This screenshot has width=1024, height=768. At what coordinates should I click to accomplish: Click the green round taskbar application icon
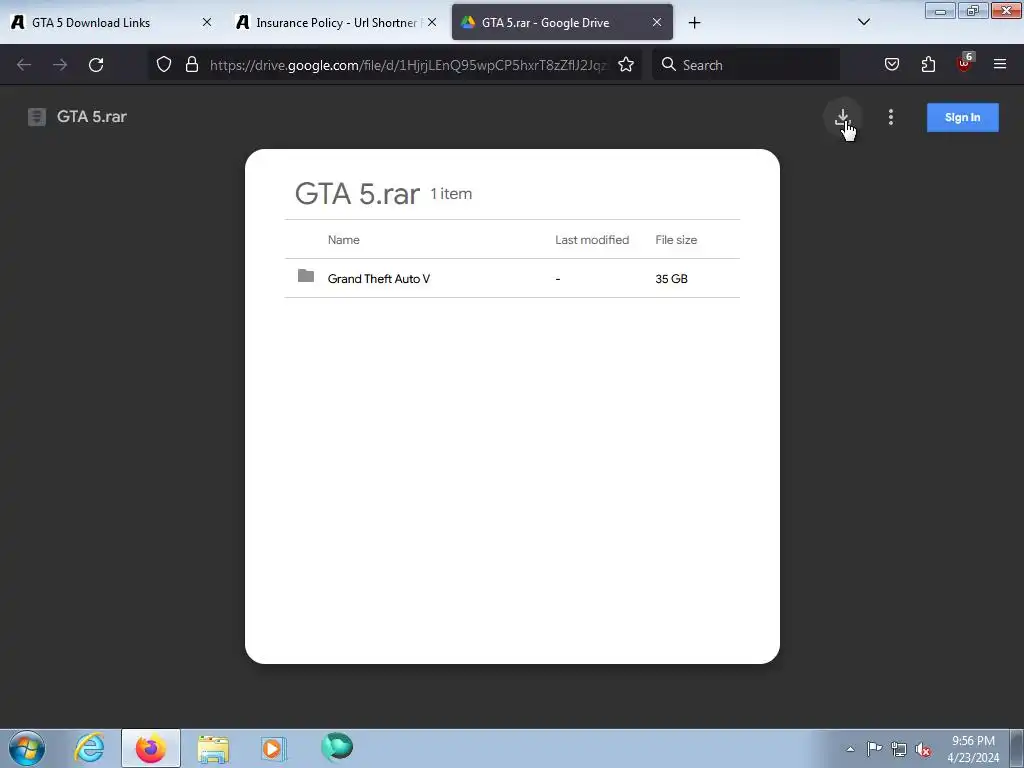[x=337, y=747]
